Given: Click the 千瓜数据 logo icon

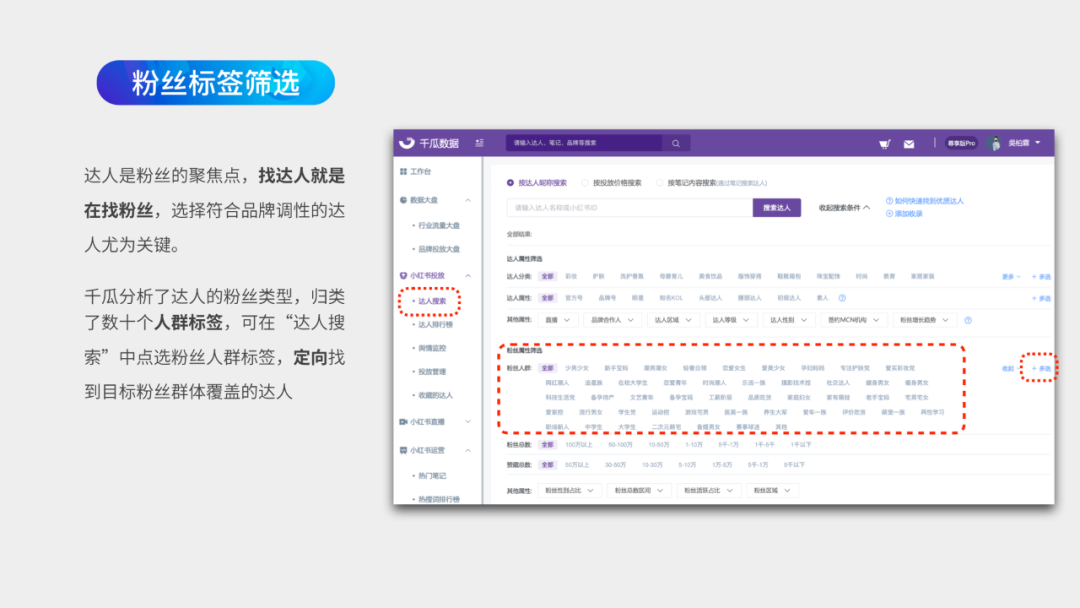Looking at the screenshot, I should coord(407,143).
